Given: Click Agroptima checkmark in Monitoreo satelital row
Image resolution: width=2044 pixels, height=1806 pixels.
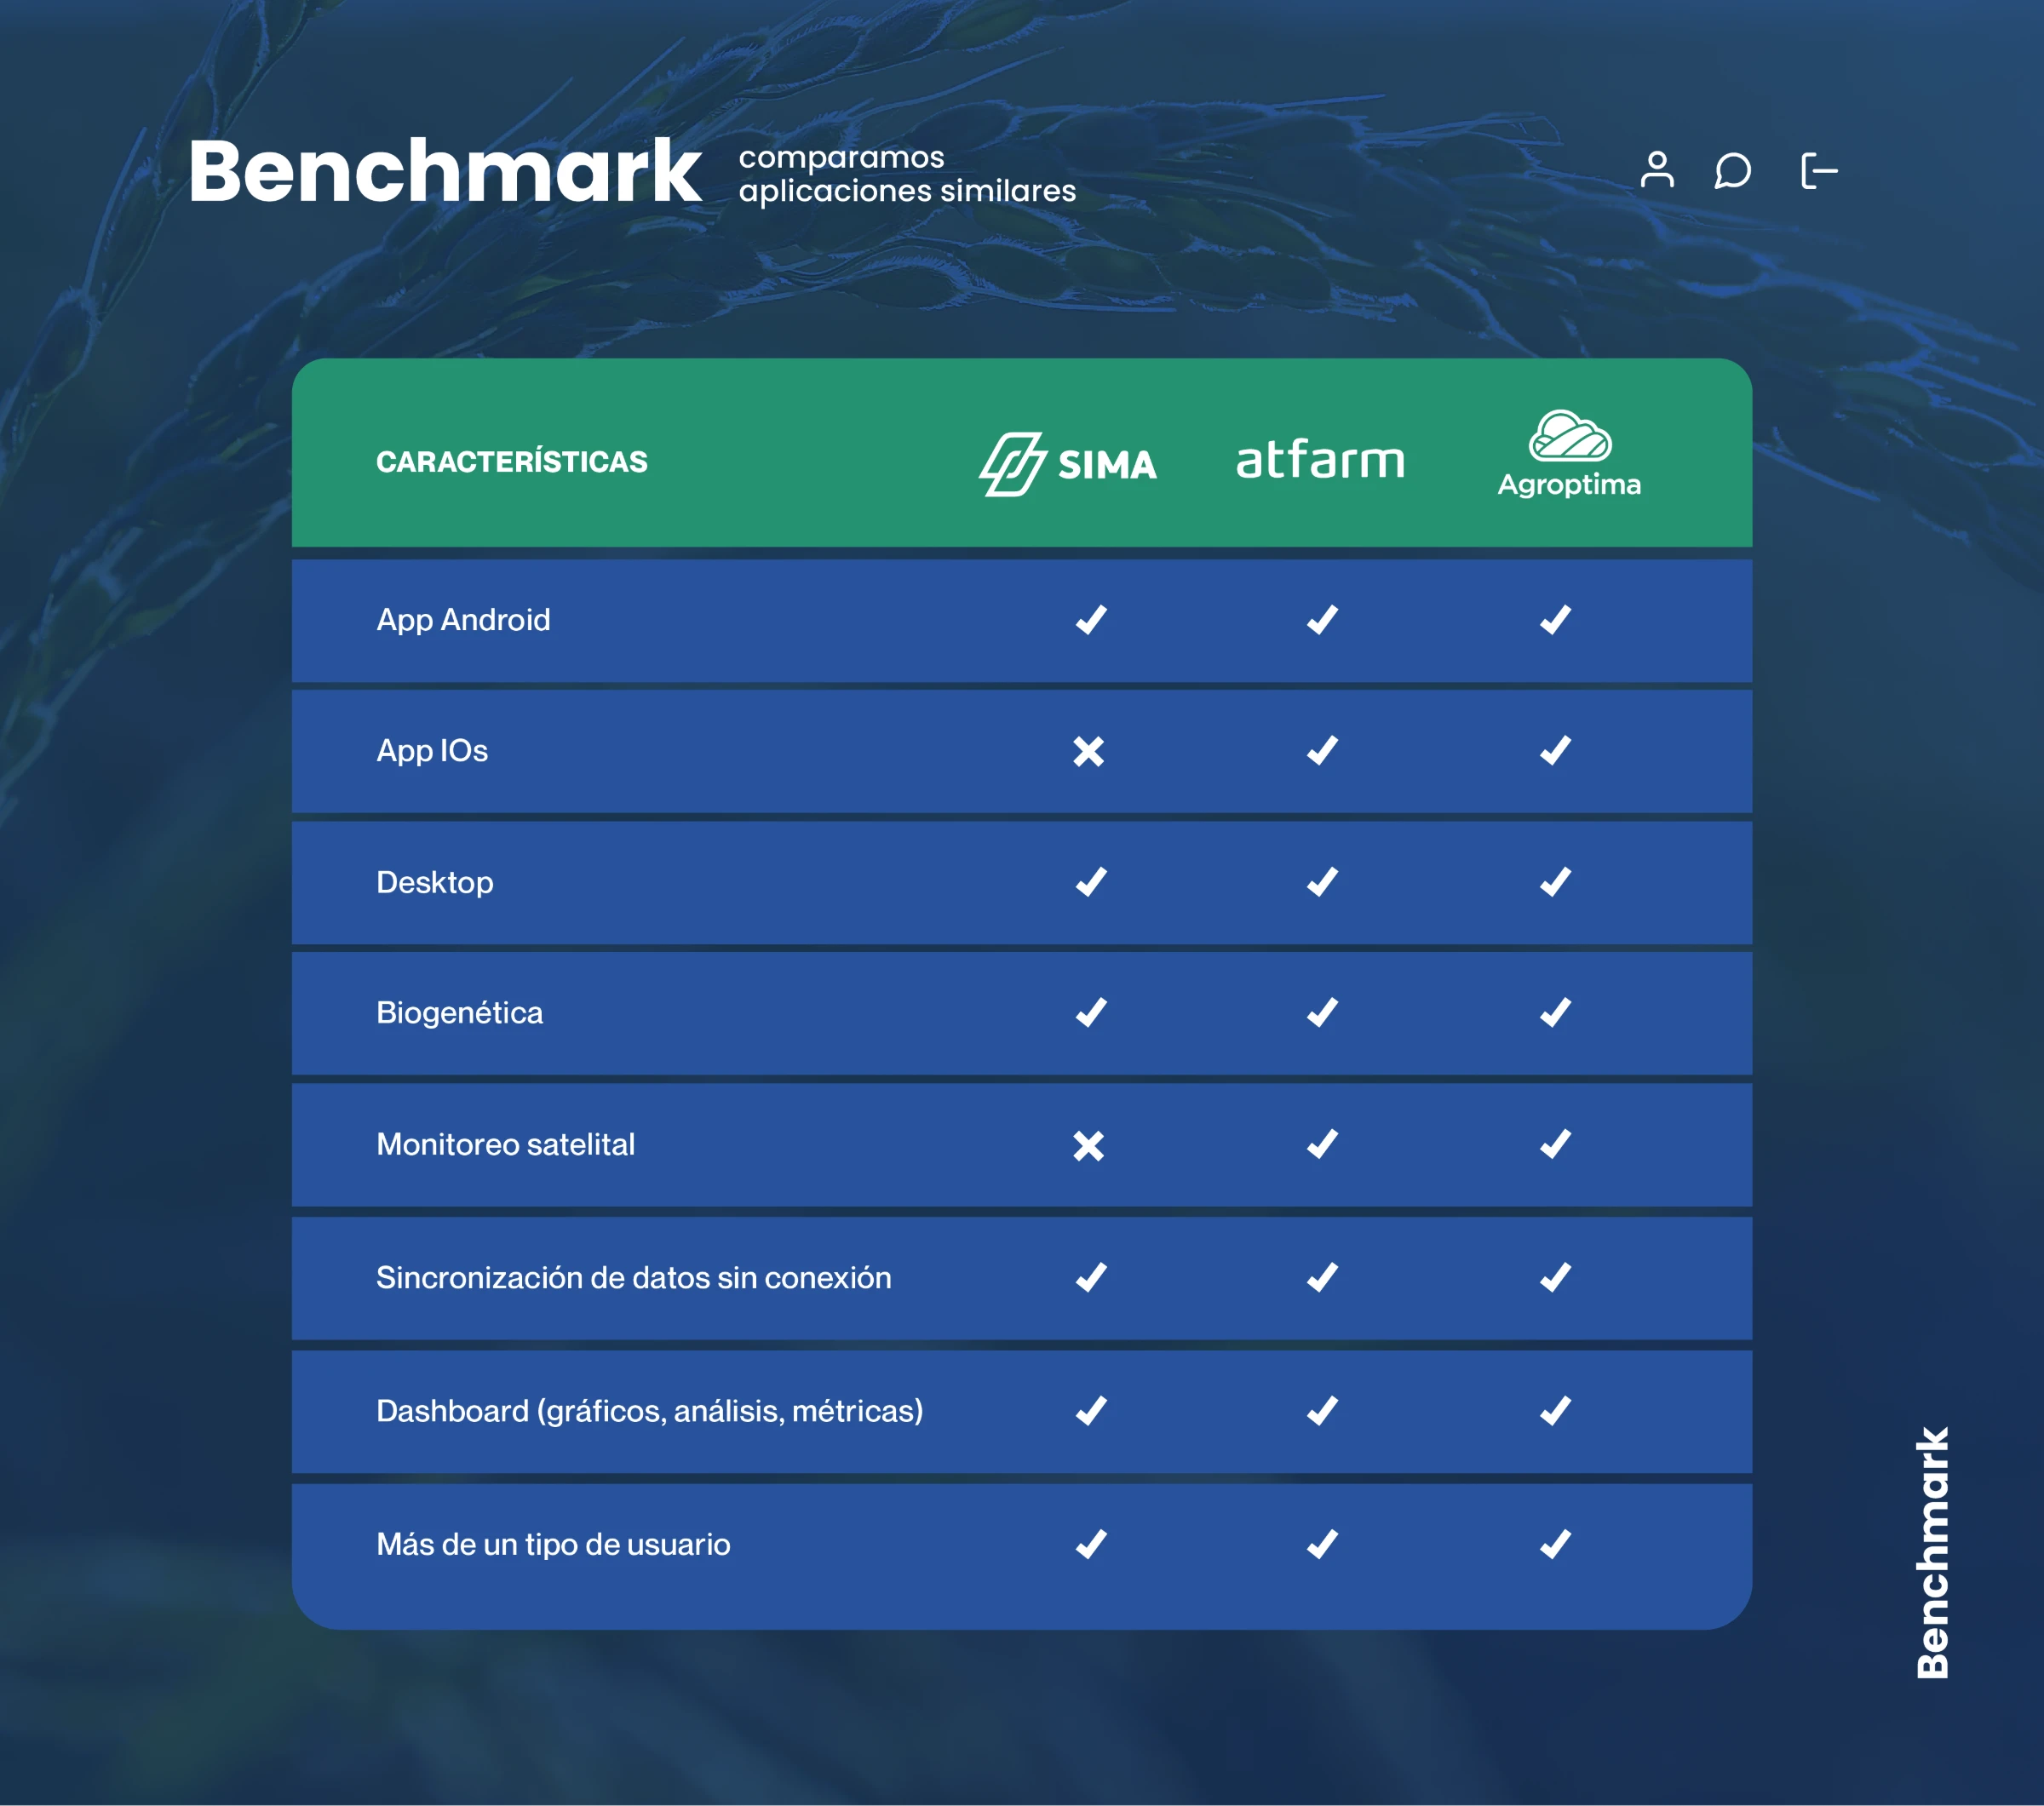Looking at the screenshot, I should coord(1555,1144).
